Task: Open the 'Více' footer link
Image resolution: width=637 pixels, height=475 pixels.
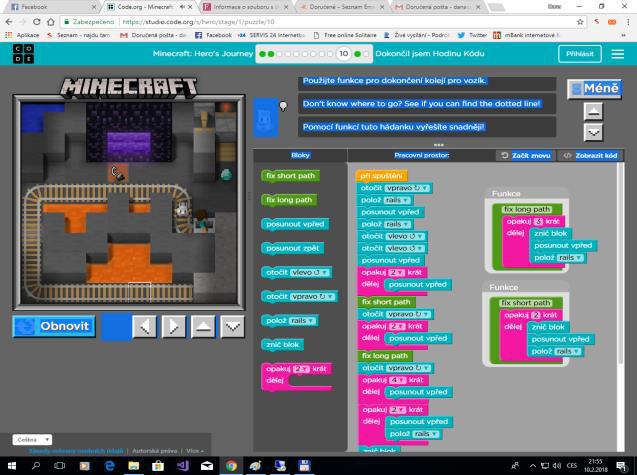Action: (x=195, y=451)
